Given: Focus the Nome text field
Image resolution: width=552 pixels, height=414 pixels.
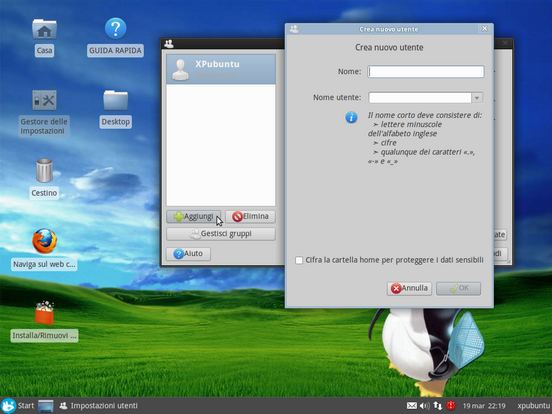Looking at the screenshot, I should 426,72.
